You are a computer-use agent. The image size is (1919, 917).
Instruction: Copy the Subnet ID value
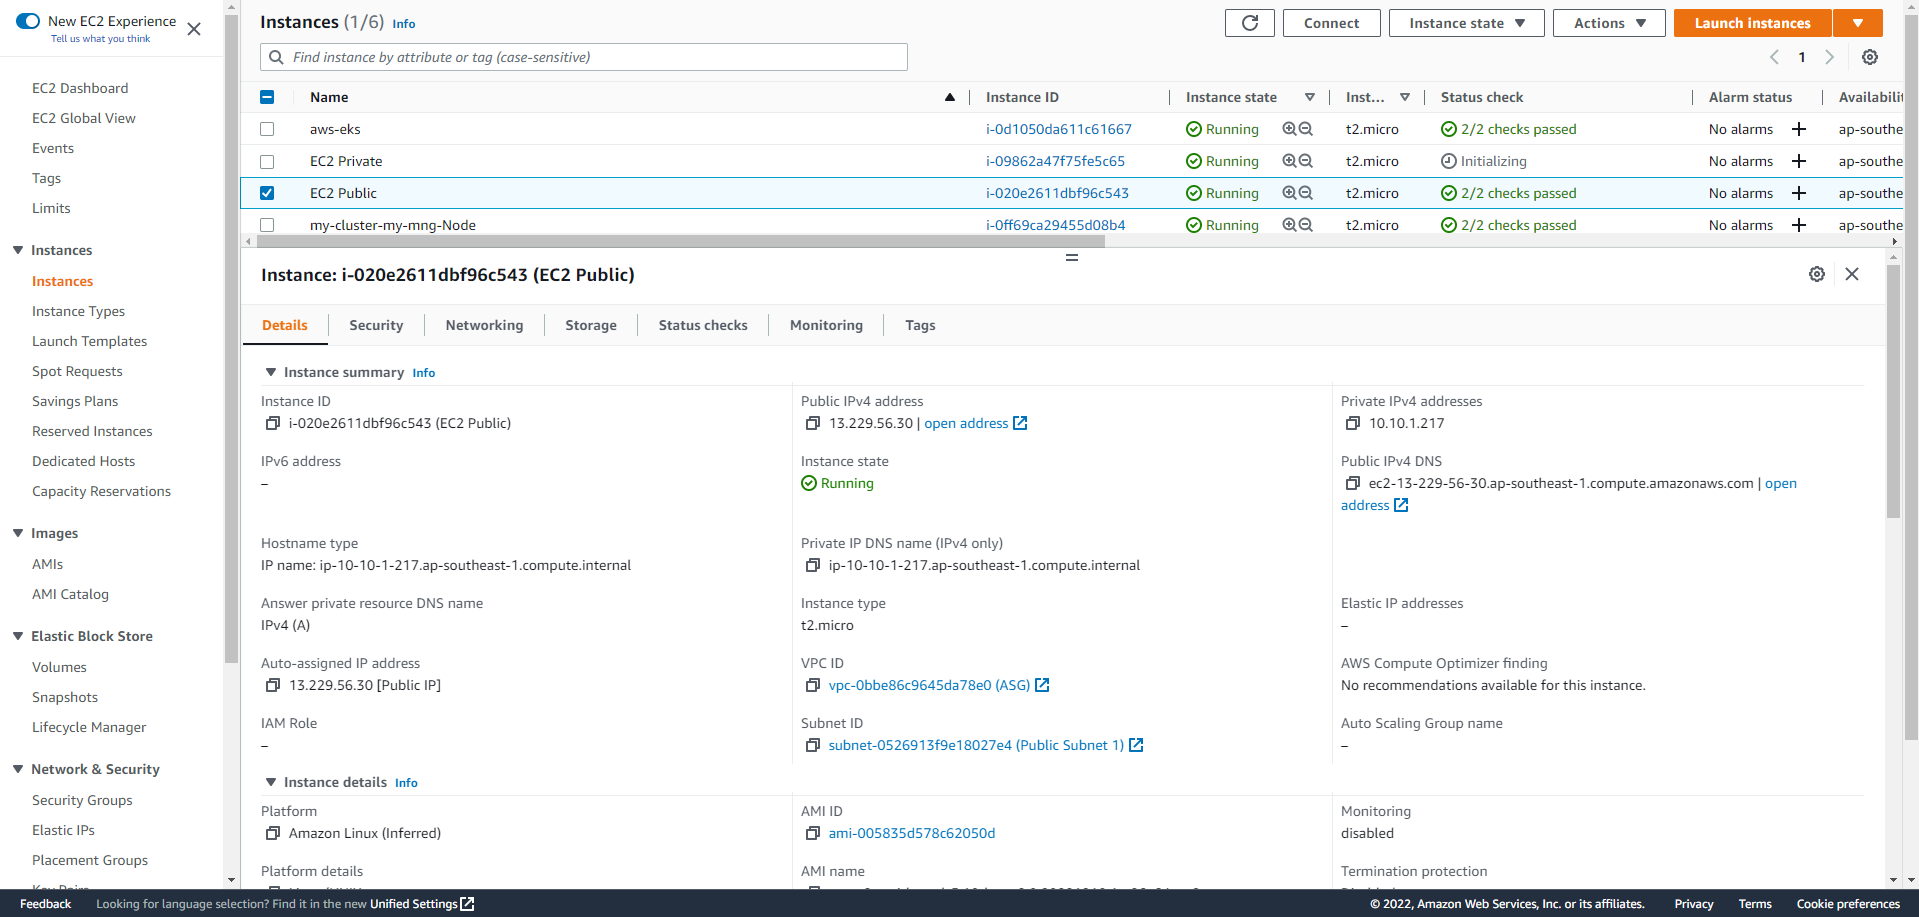pyautogui.click(x=812, y=745)
